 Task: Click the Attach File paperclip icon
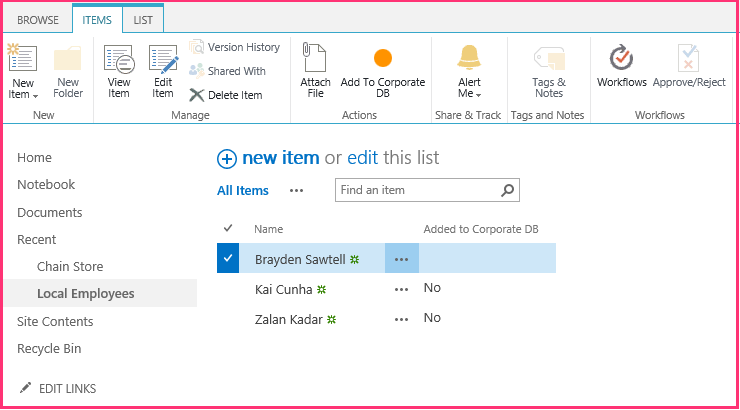click(314, 58)
